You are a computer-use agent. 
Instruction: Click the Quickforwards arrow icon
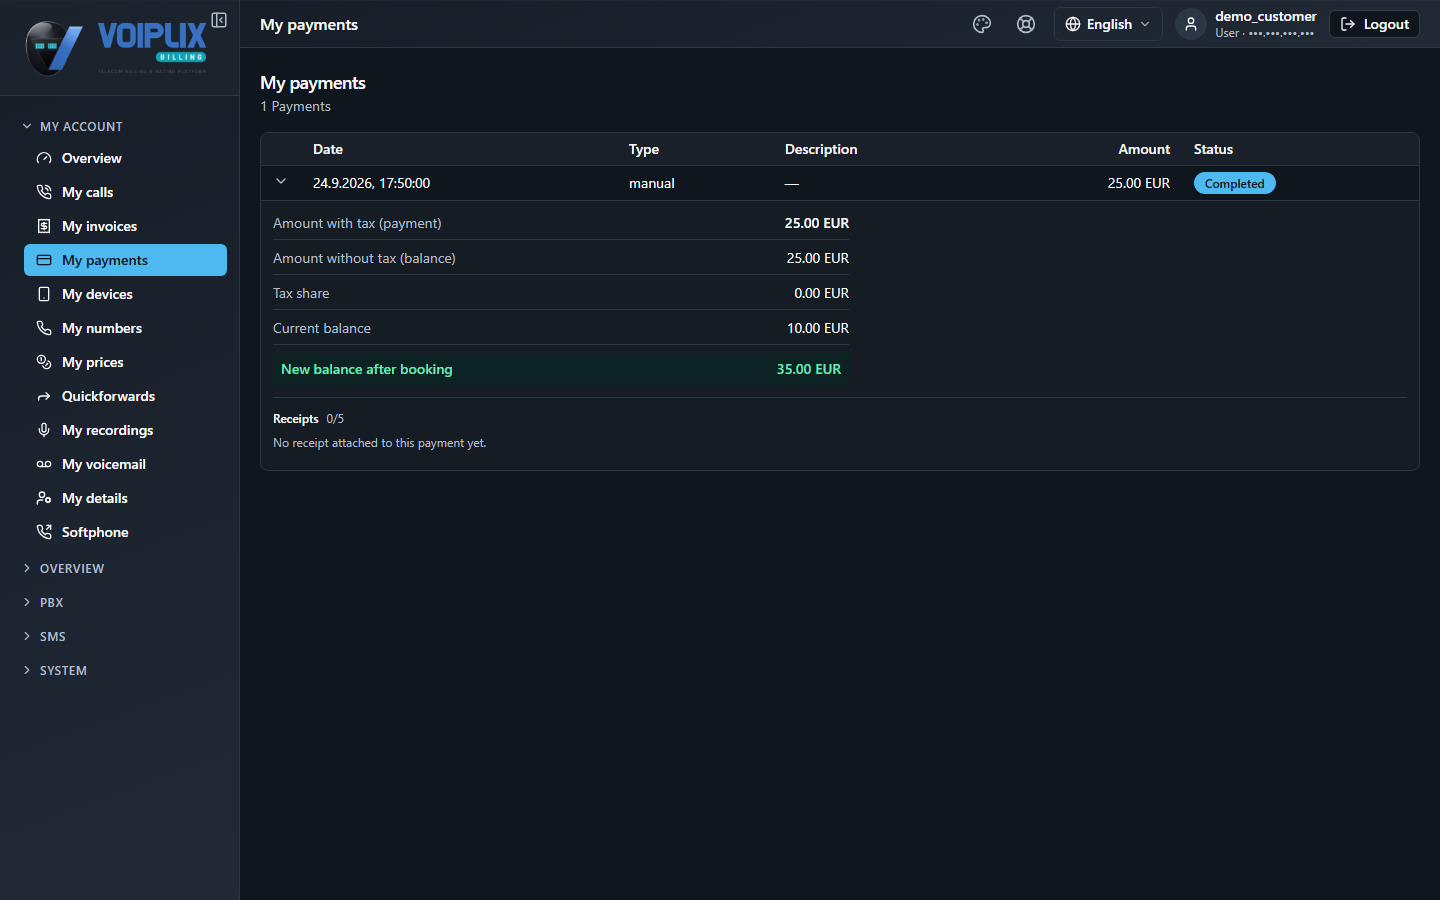tap(44, 396)
